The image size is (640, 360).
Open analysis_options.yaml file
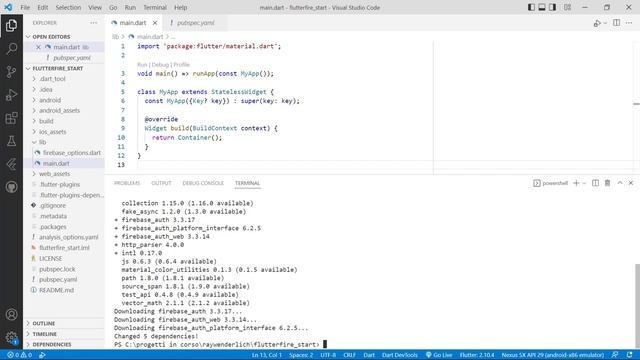pos(64,237)
